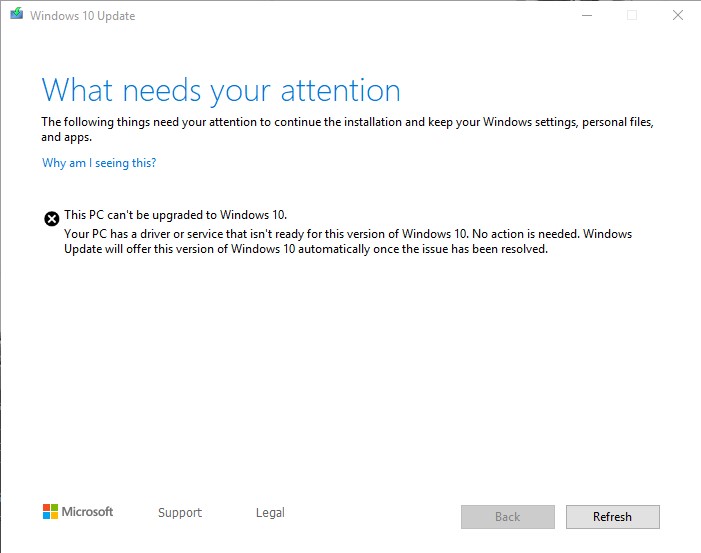Screen dimensions: 701x553
Task: Click the blank white area below the error
Action: 350,380
